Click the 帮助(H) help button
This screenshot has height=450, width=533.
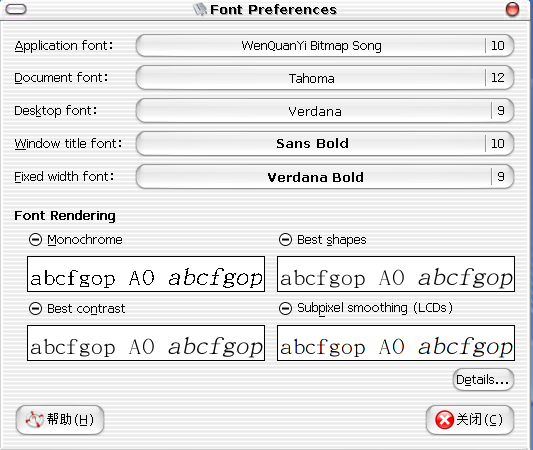pos(60,420)
